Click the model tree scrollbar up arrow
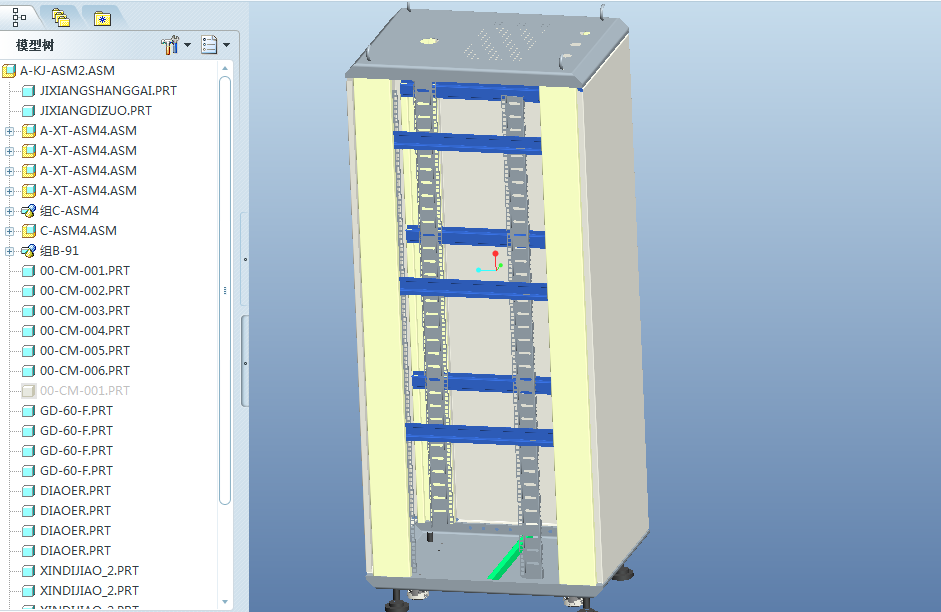Image resolution: width=941 pixels, height=612 pixels. point(225,68)
